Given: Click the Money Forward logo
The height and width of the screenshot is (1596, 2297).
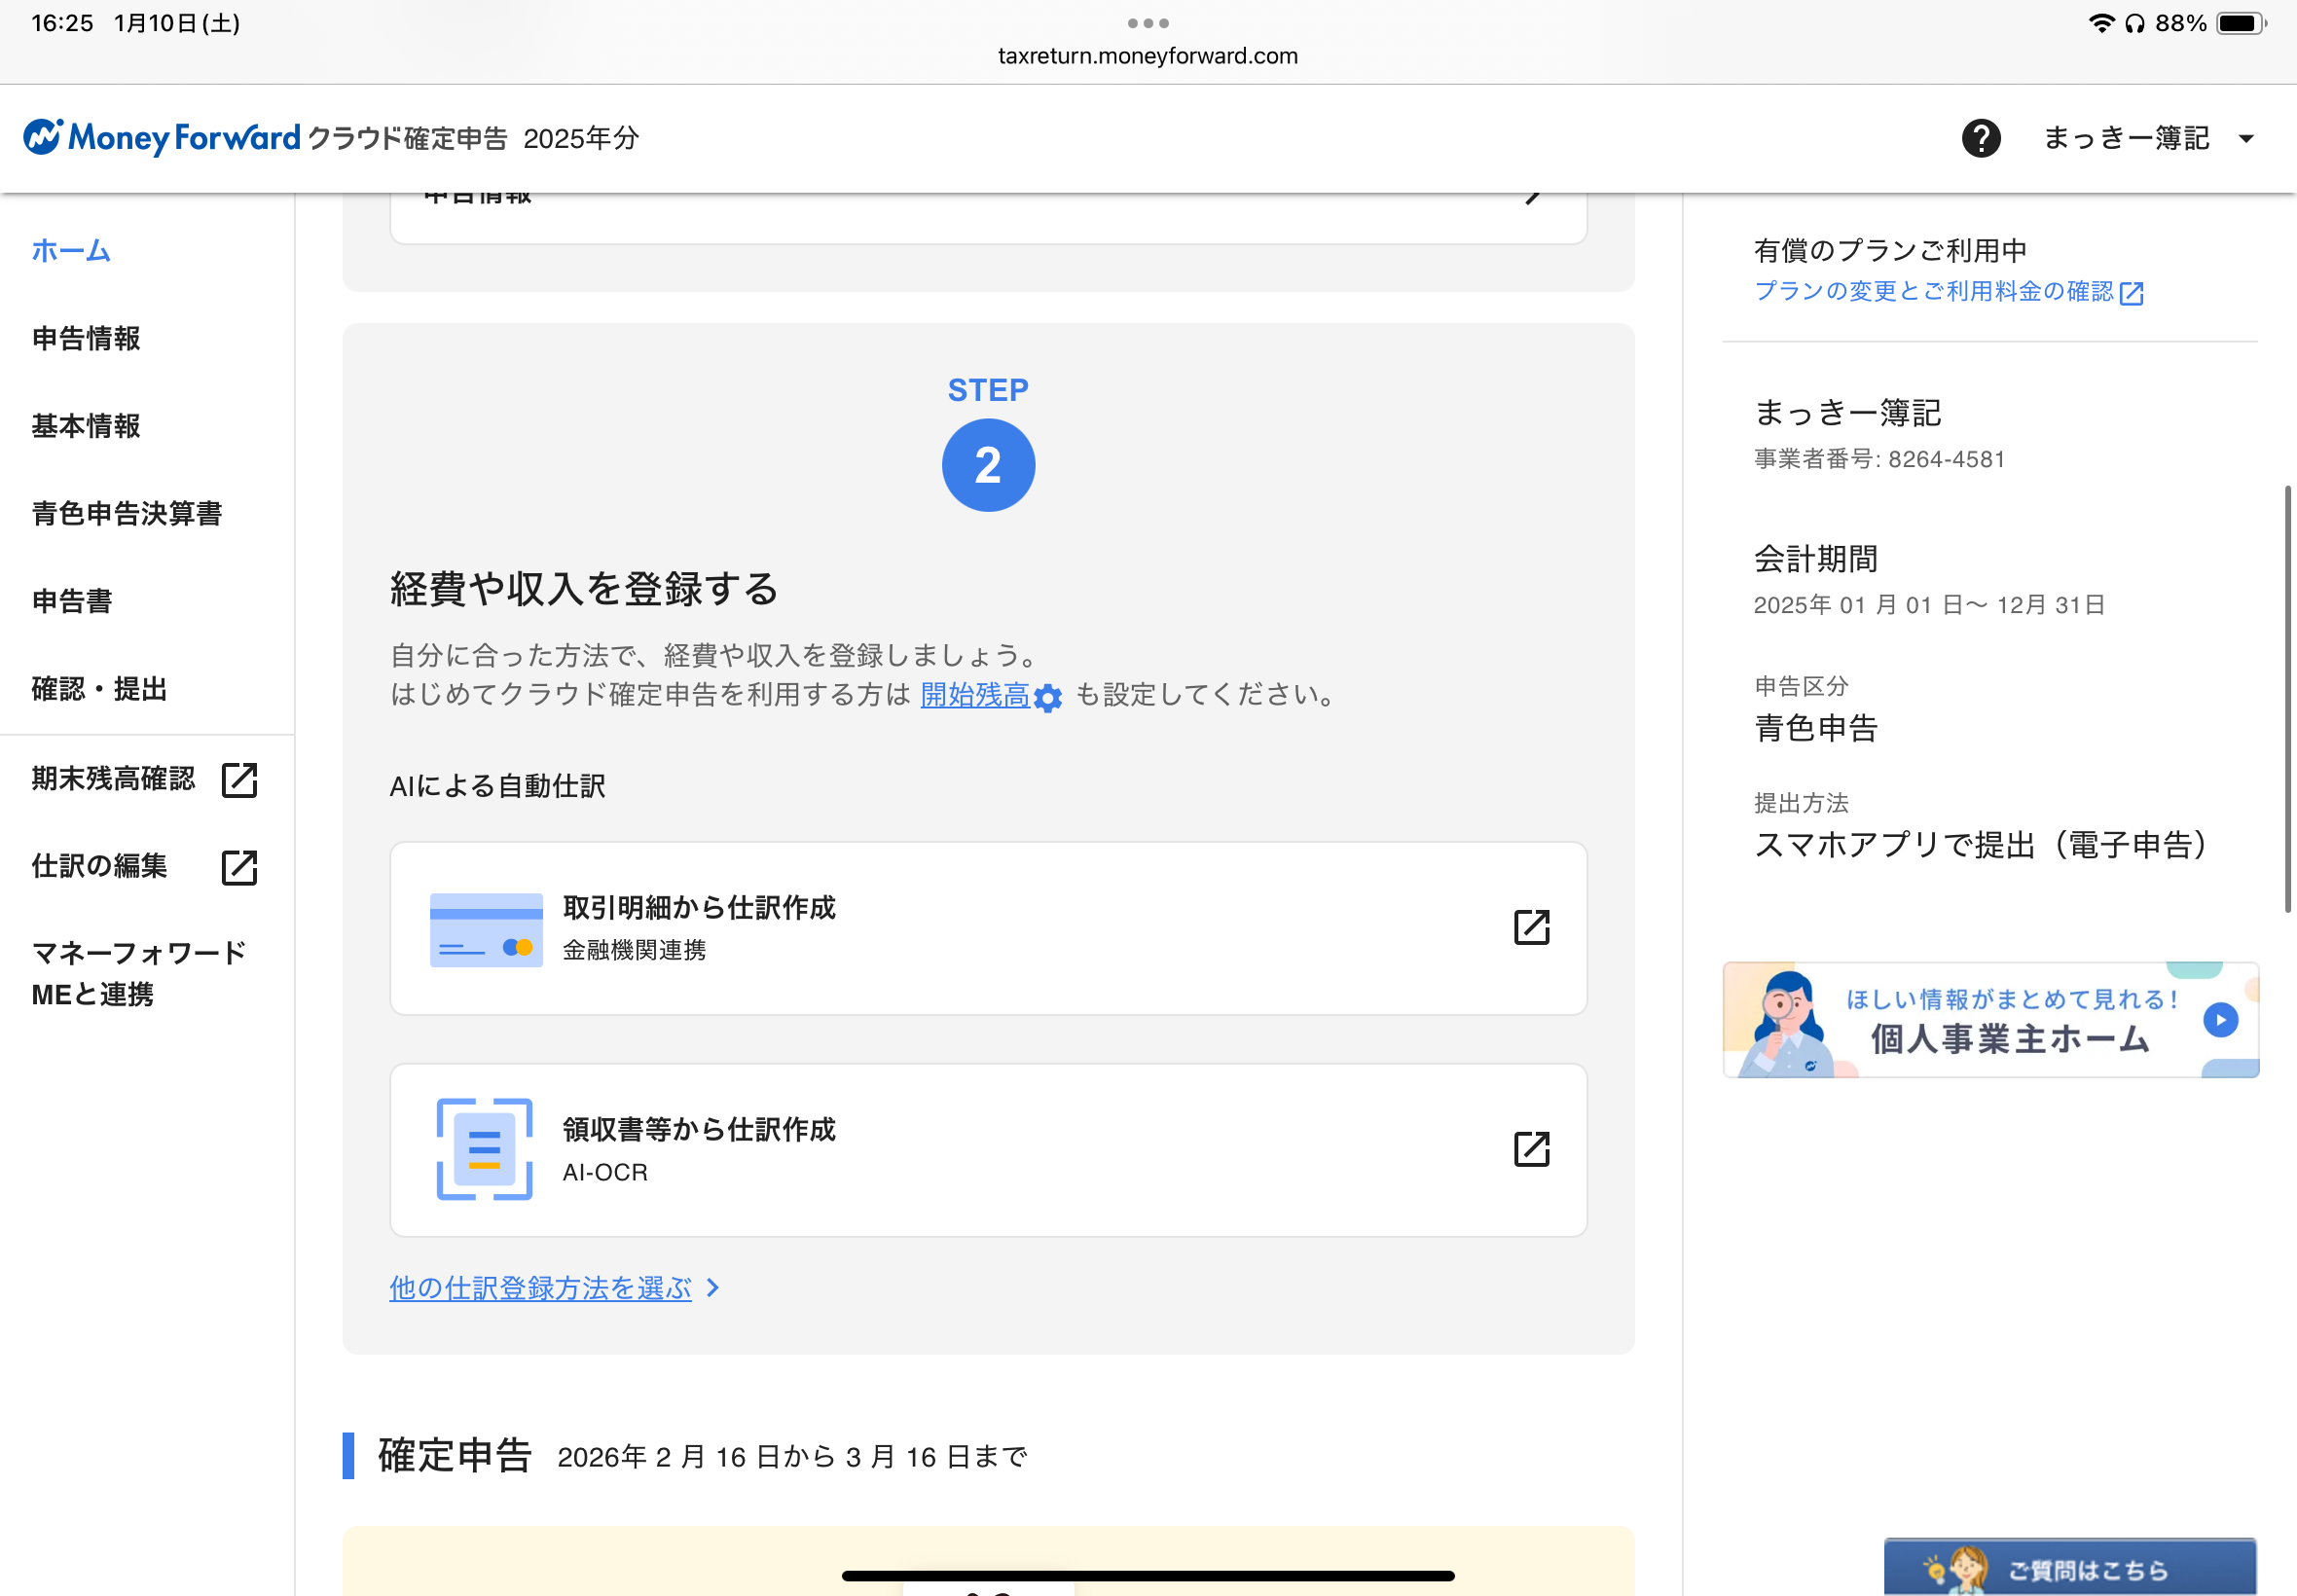Looking at the screenshot, I should pyautogui.click(x=162, y=137).
